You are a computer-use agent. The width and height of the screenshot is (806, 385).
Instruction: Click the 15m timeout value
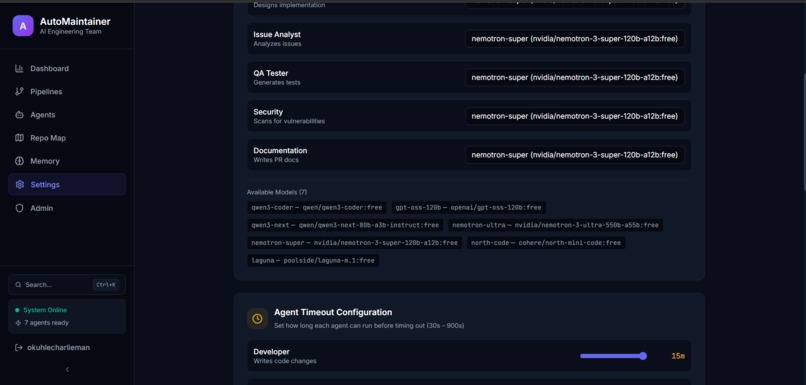(678, 356)
